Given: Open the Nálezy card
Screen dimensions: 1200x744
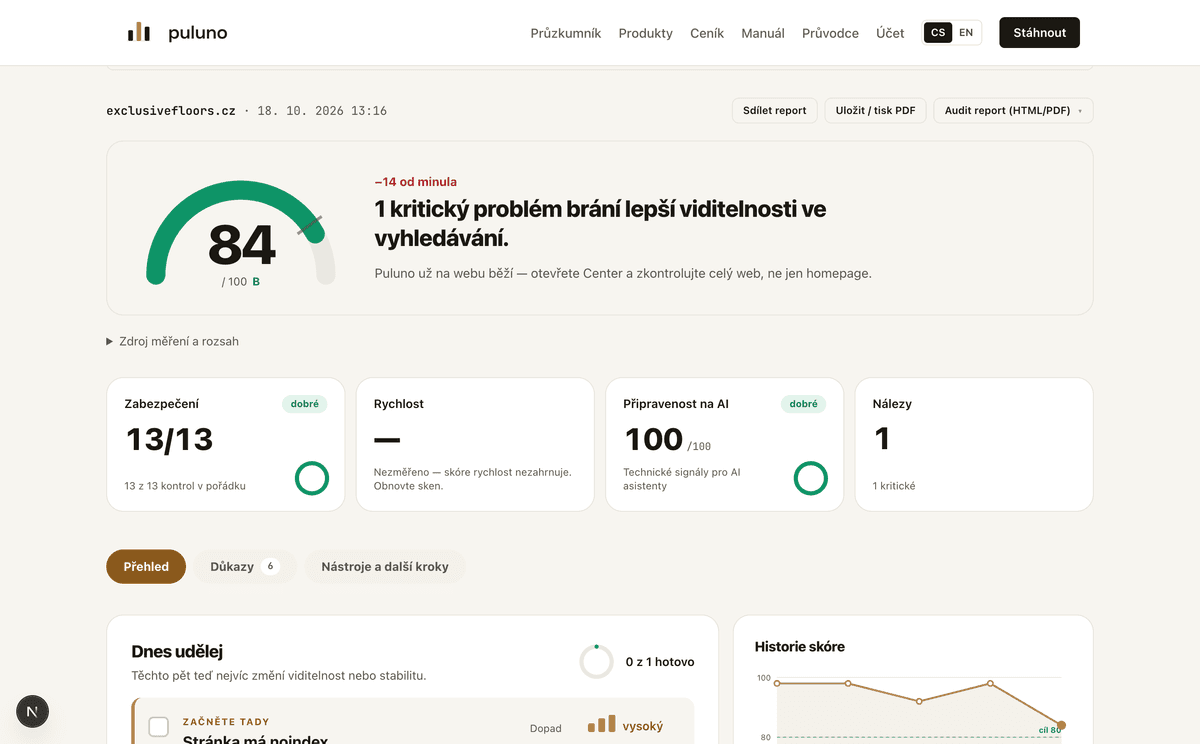Looking at the screenshot, I should click(x=974, y=444).
